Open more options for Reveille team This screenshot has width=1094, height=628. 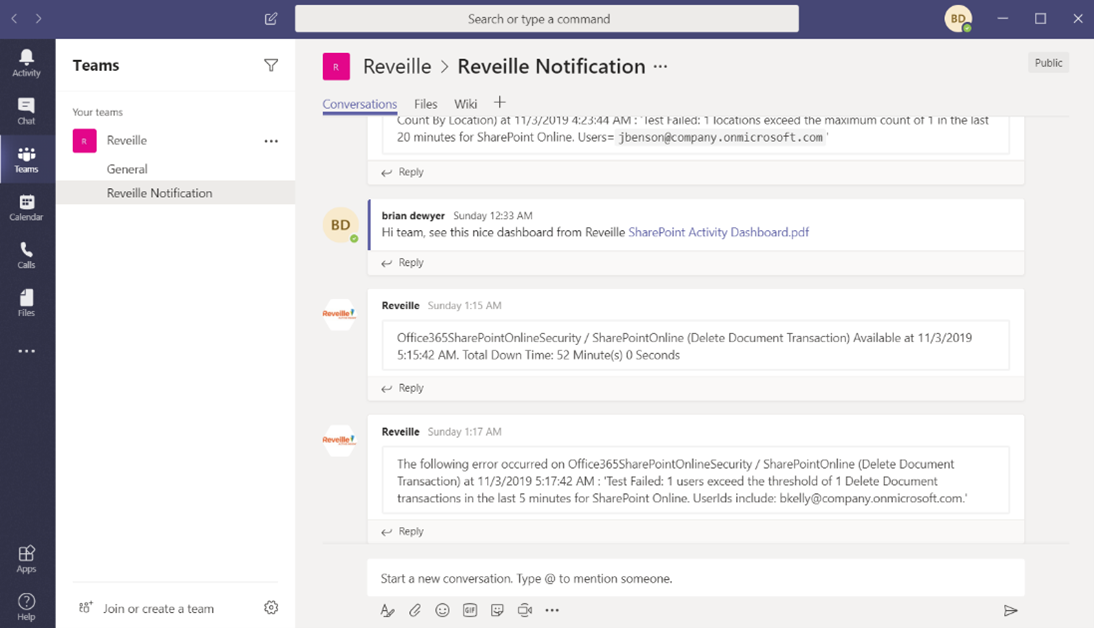[x=271, y=141]
